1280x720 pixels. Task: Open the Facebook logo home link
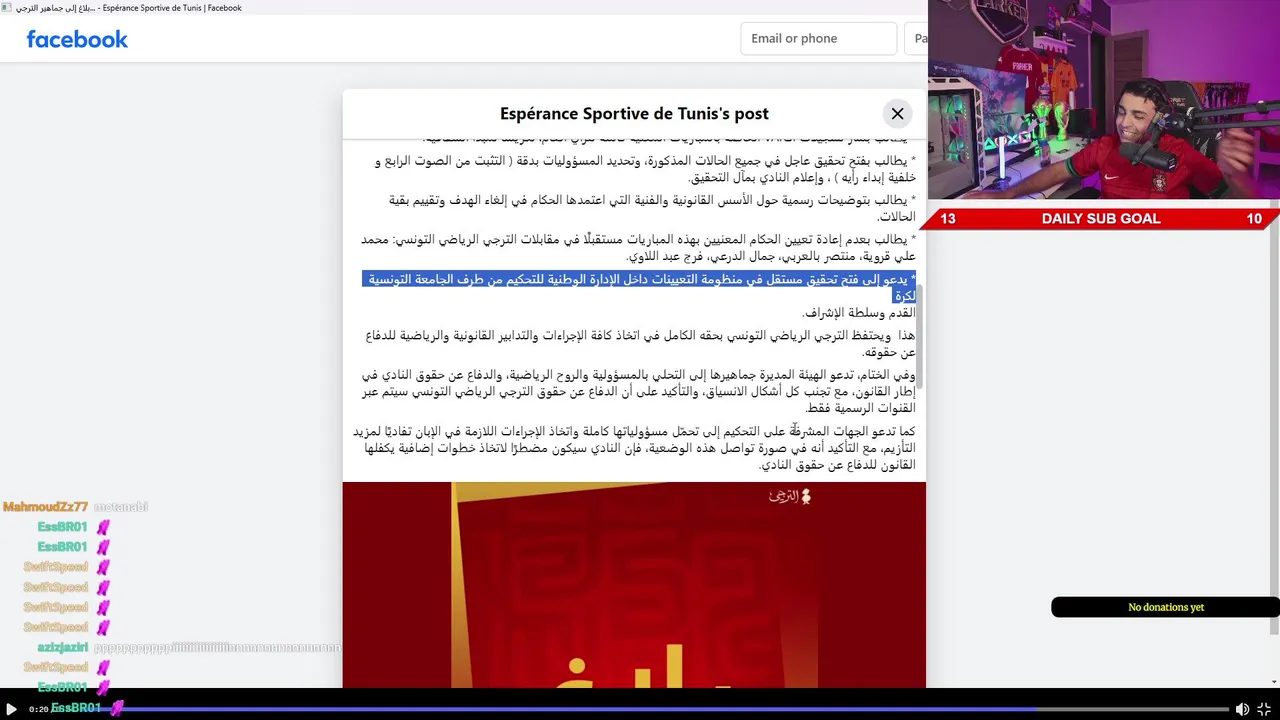[x=77, y=39]
